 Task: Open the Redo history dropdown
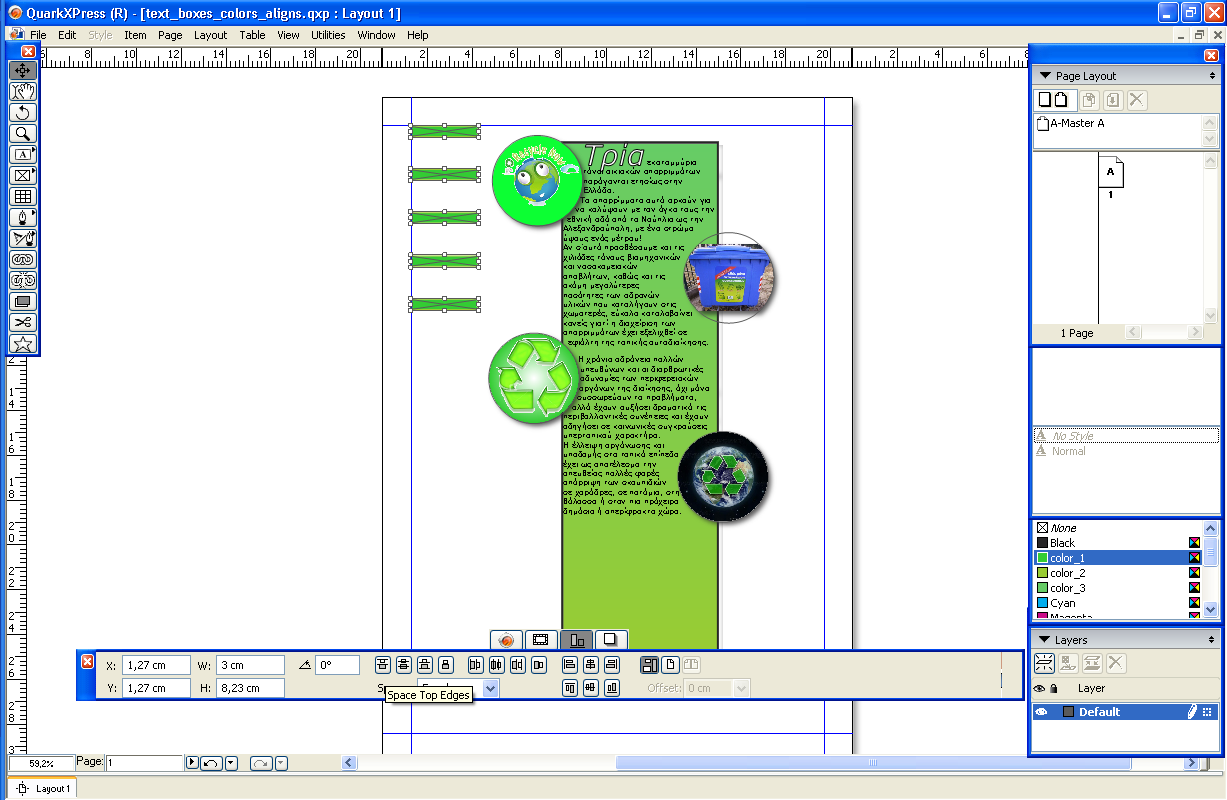[x=281, y=763]
